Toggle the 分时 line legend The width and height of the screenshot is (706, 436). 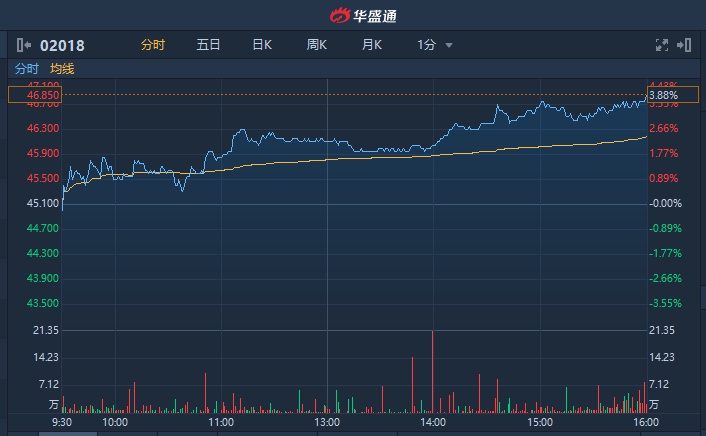click(x=26, y=69)
